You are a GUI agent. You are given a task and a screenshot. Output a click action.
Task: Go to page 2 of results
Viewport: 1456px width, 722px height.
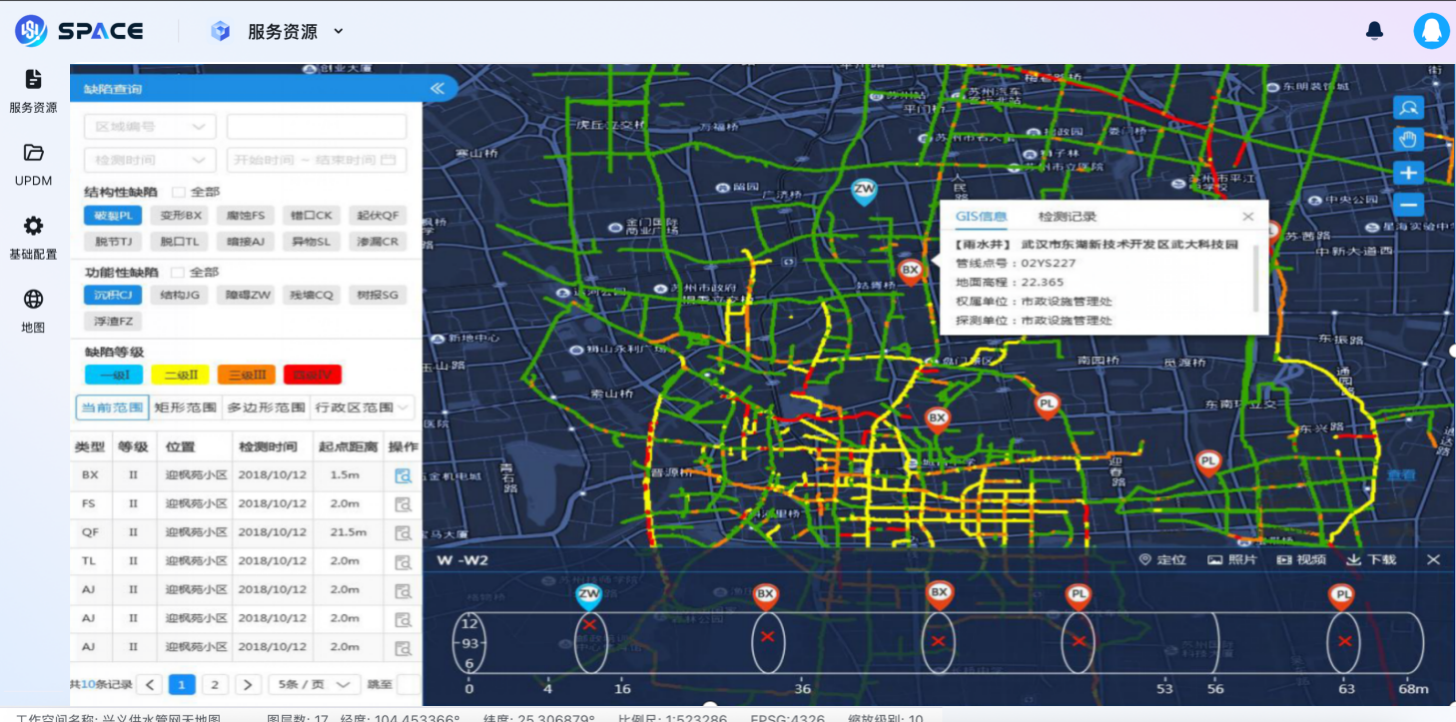coord(215,685)
